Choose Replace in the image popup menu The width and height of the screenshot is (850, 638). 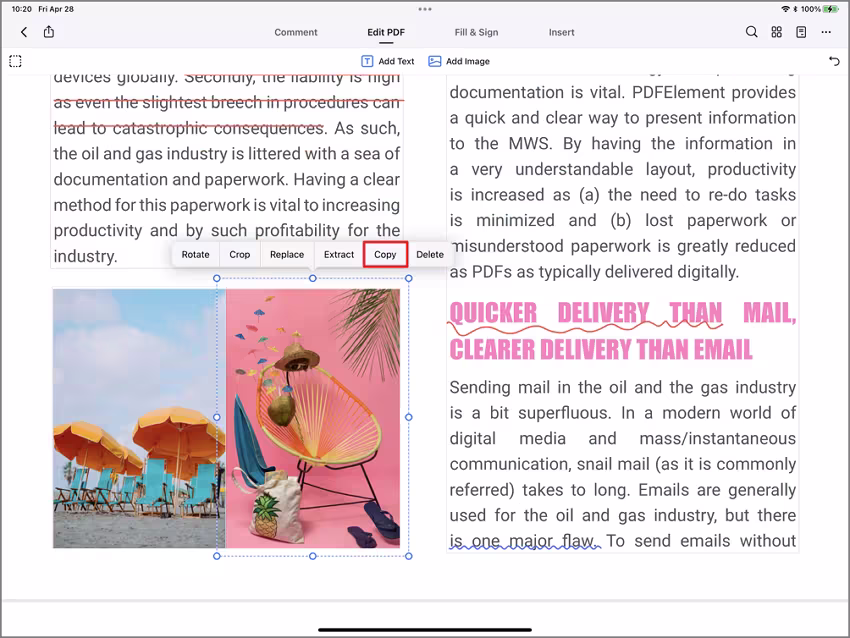pos(287,254)
